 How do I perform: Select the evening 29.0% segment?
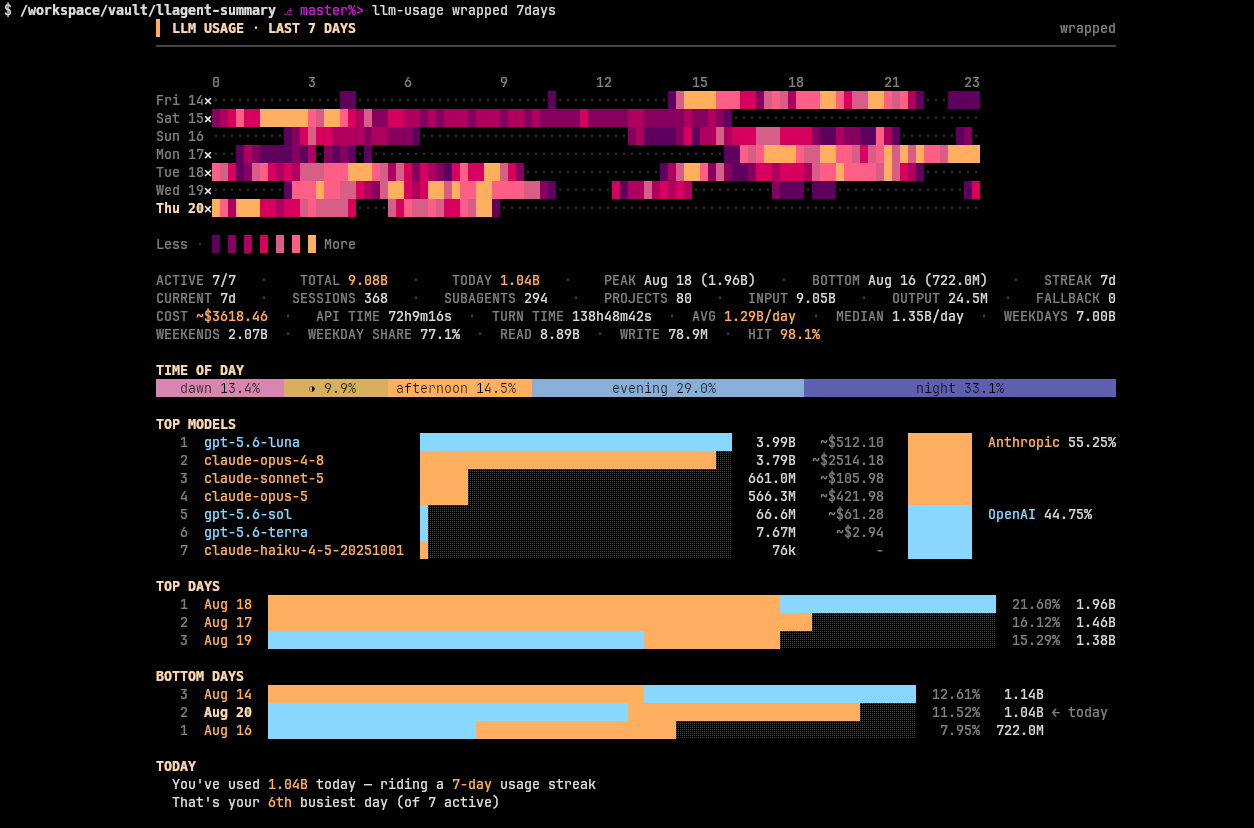click(668, 388)
